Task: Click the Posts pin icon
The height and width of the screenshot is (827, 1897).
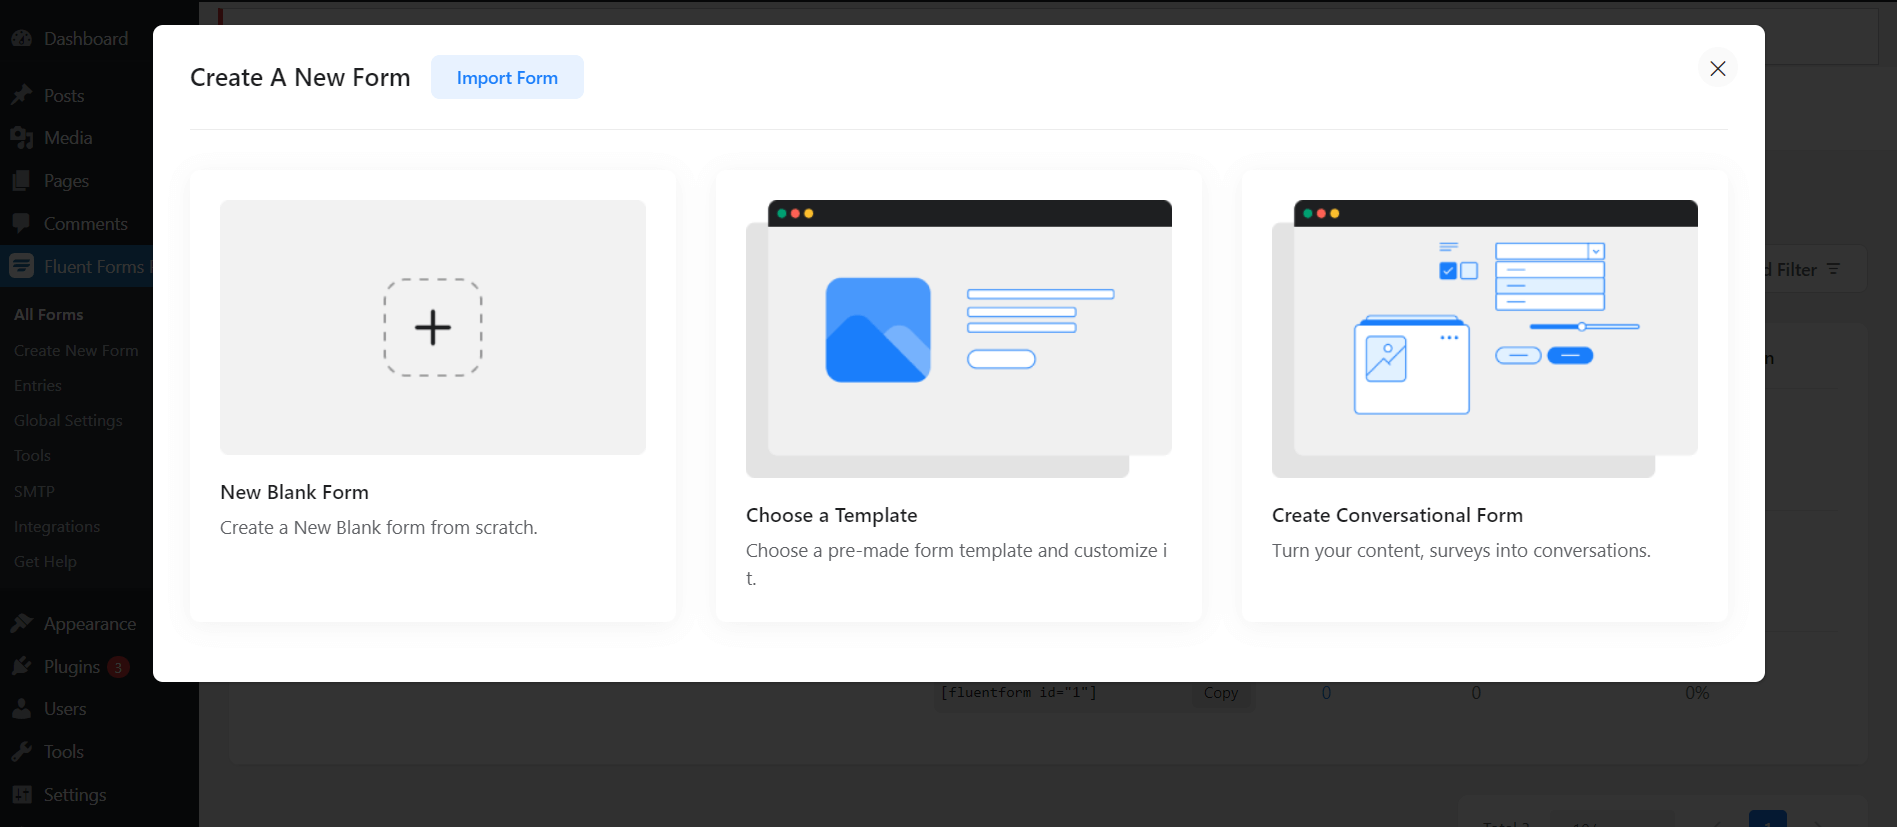Action: [22, 96]
